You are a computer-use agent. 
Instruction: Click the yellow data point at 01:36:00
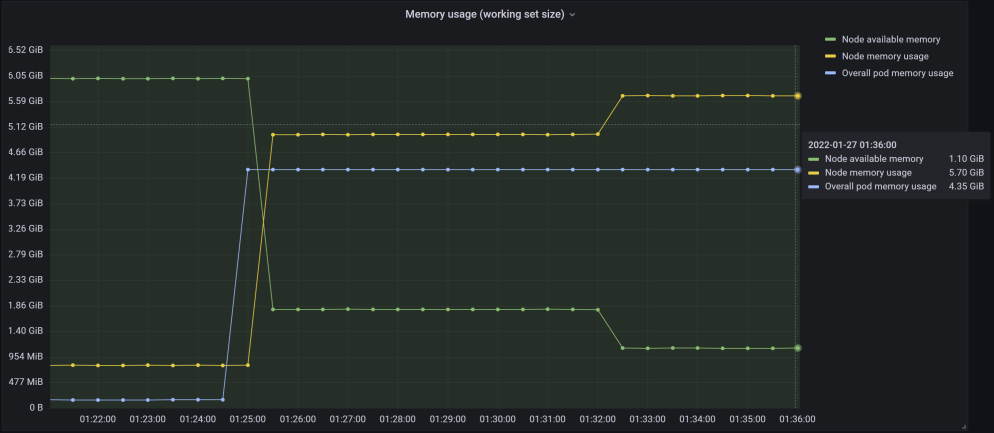797,96
